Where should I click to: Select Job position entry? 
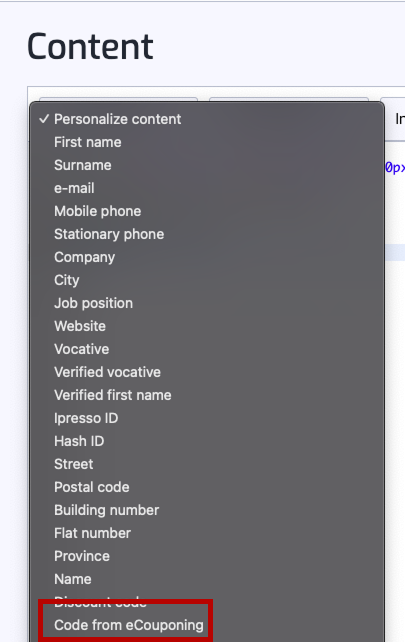(207, 303)
